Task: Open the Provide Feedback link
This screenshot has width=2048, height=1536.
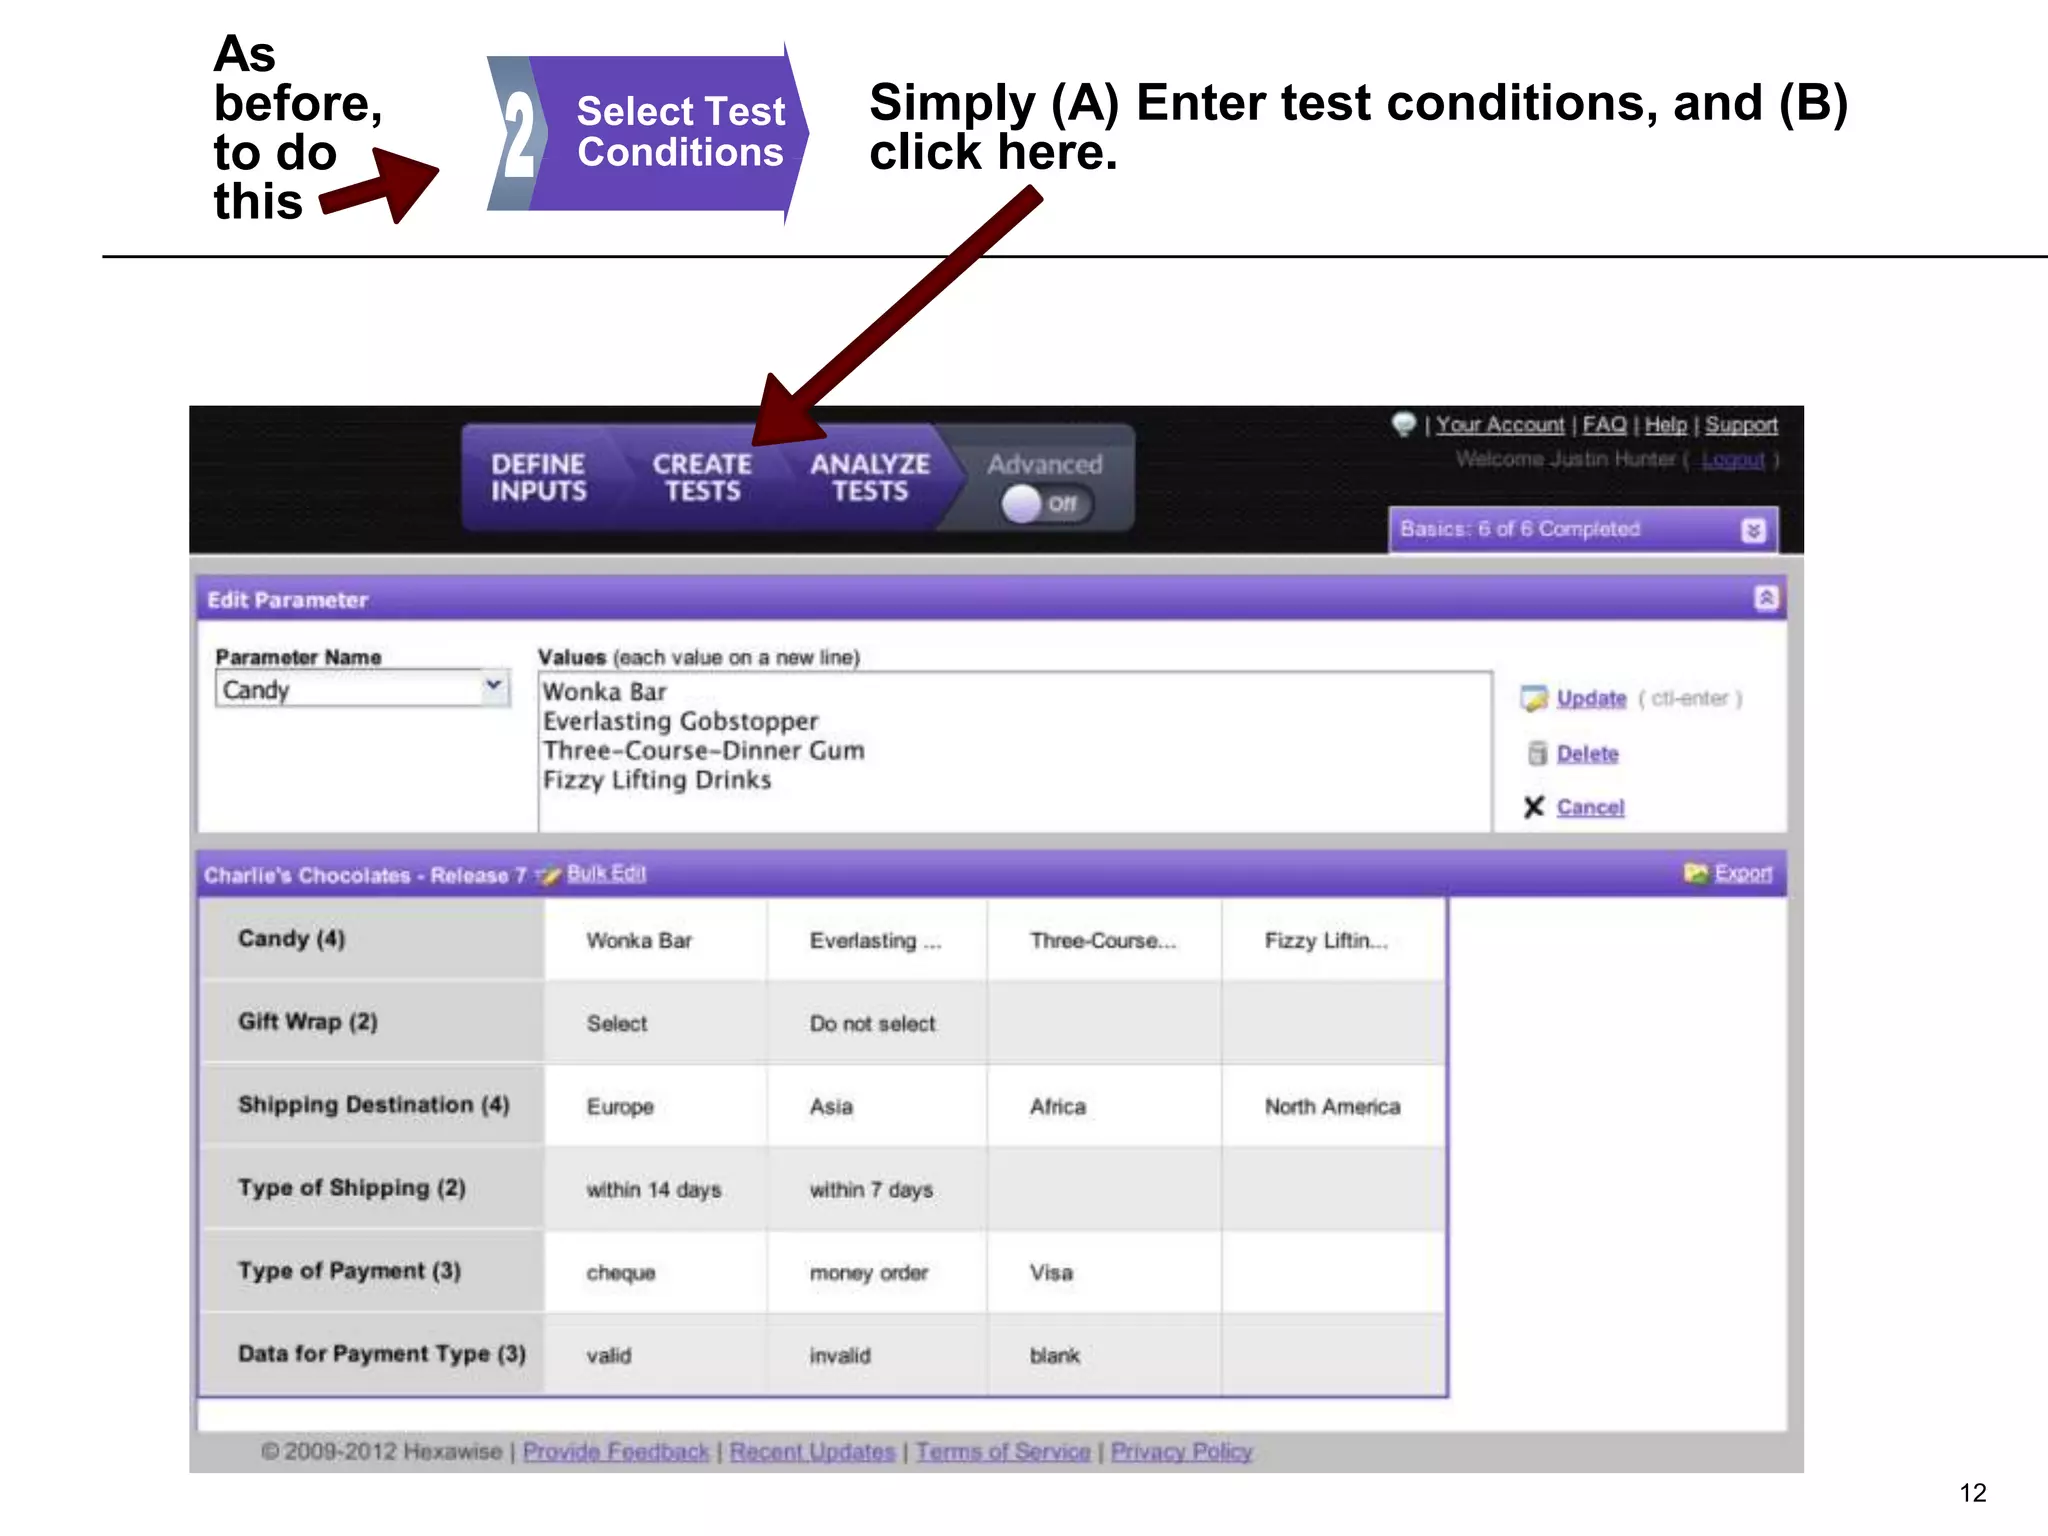Action: coord(615,1451)
